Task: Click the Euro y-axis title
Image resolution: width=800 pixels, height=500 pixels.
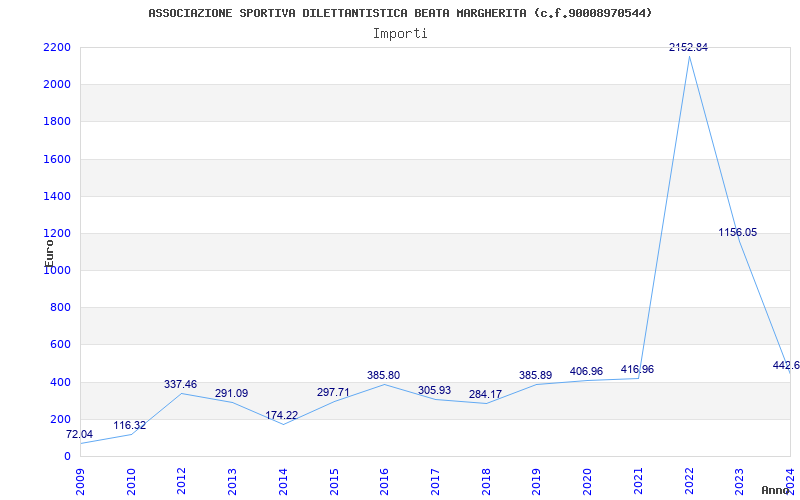Action: click(49, 253)
